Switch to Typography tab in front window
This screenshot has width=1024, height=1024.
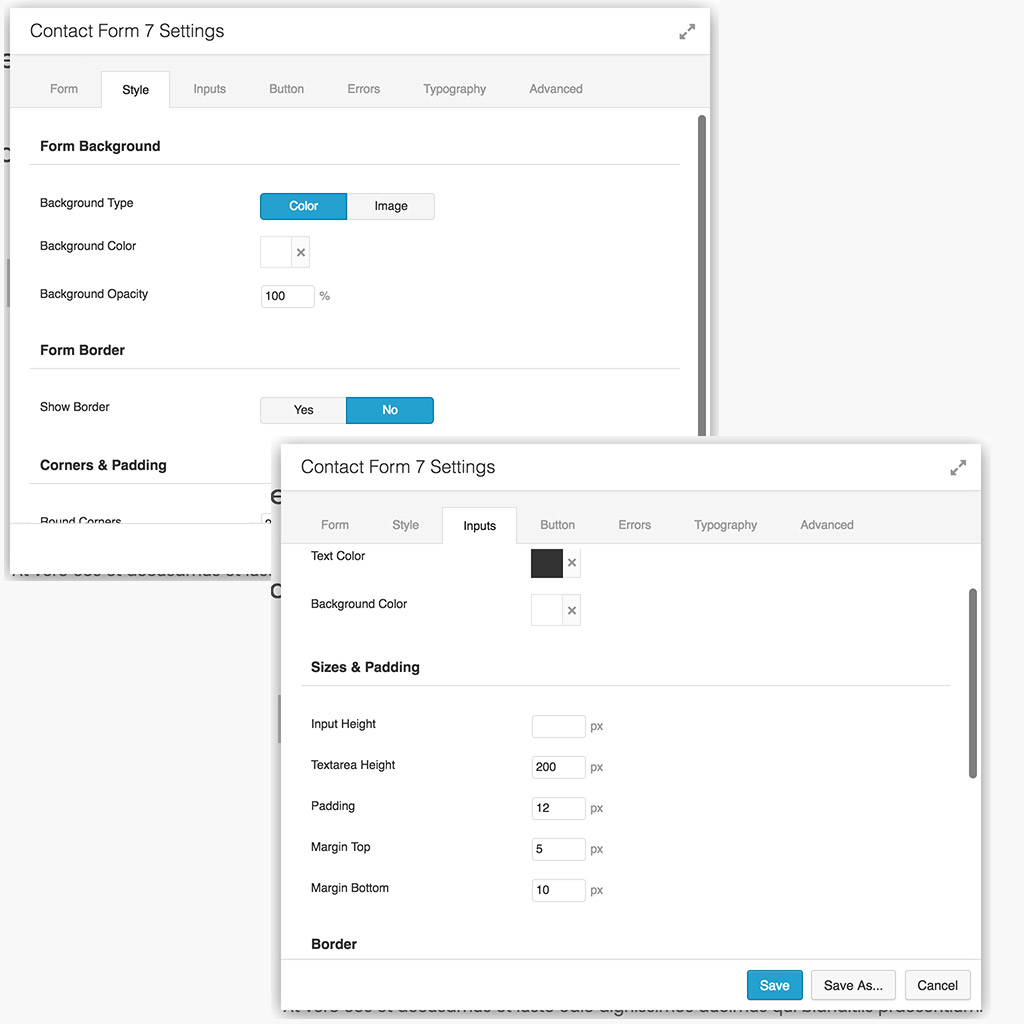click(726, 525)
